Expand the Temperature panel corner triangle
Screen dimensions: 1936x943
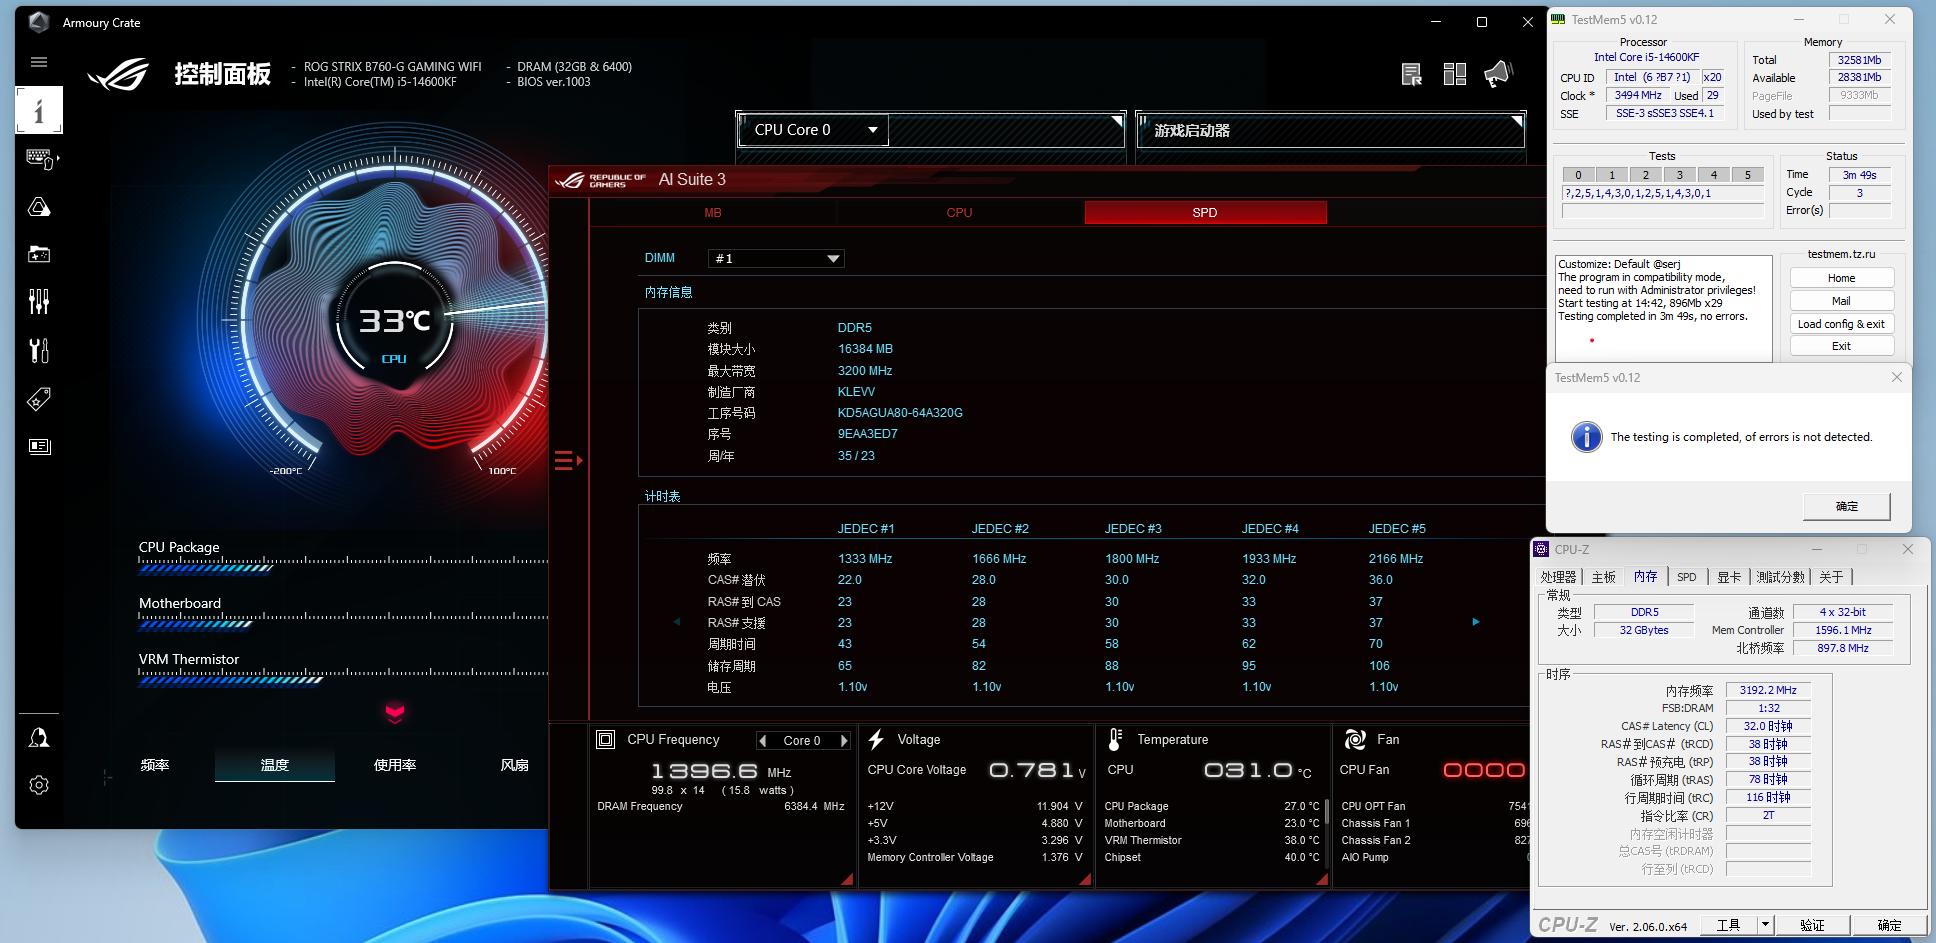point(1322,879)
